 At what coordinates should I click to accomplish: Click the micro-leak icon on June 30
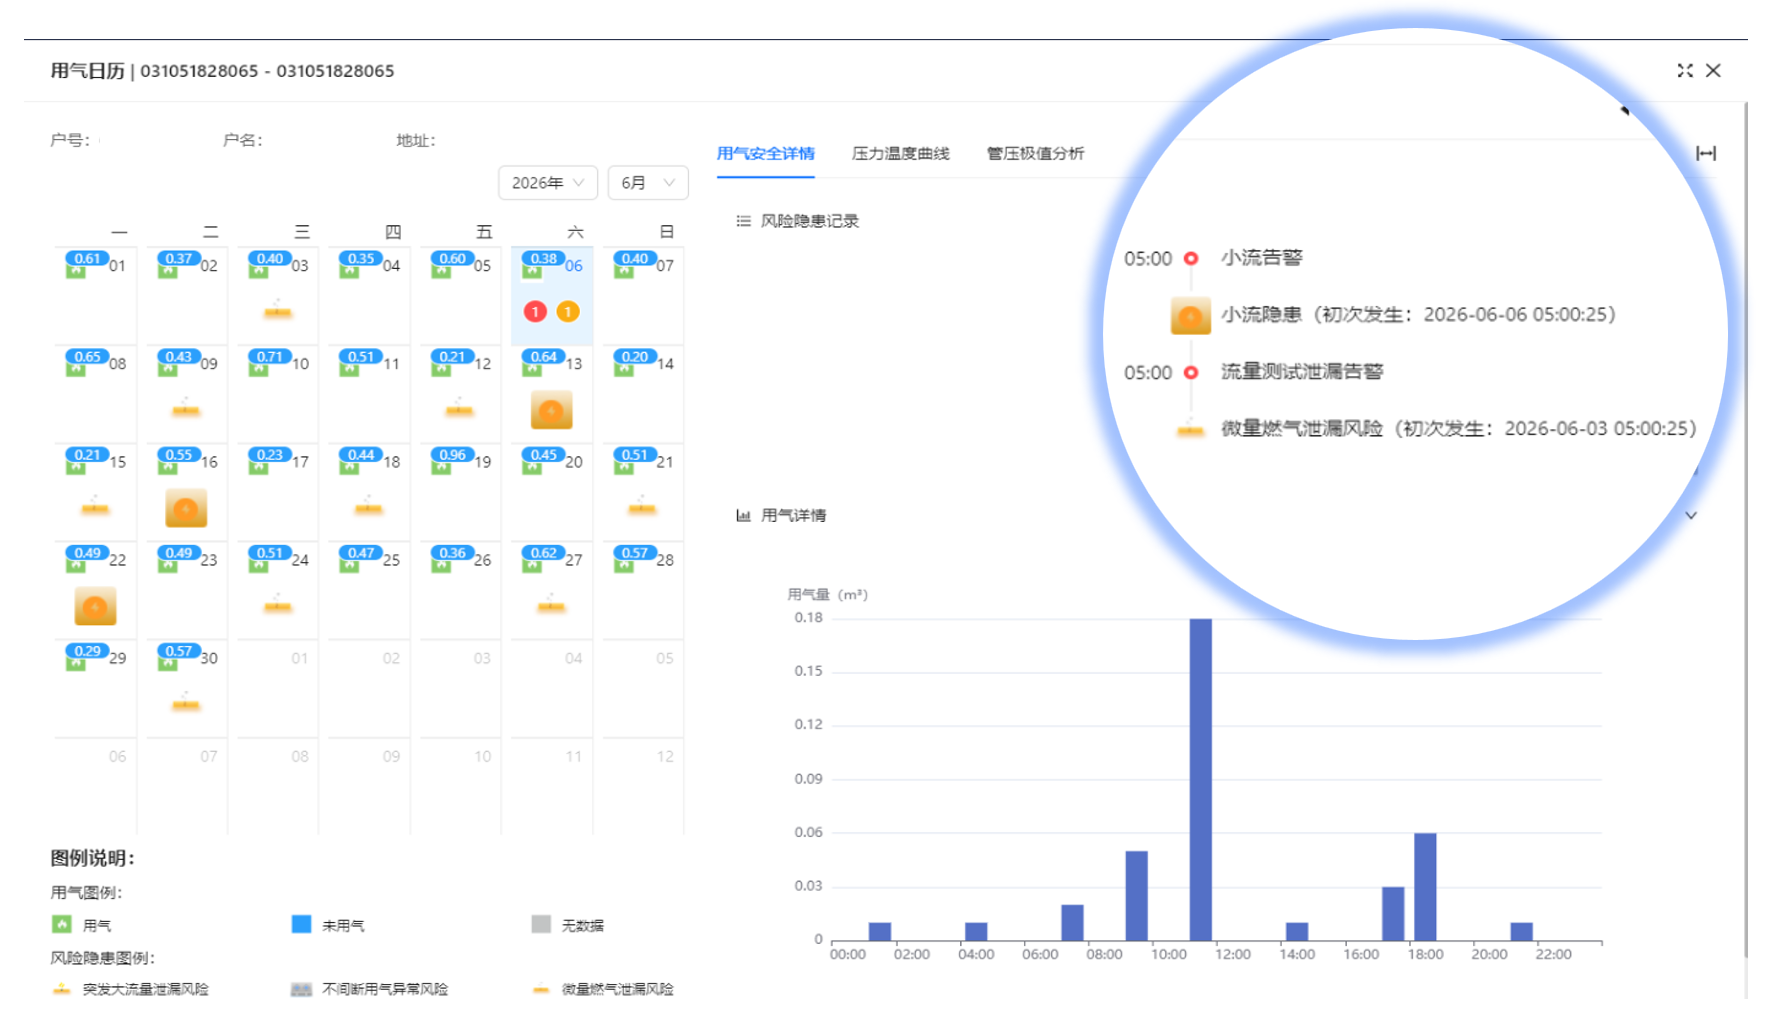click(186, 703)
